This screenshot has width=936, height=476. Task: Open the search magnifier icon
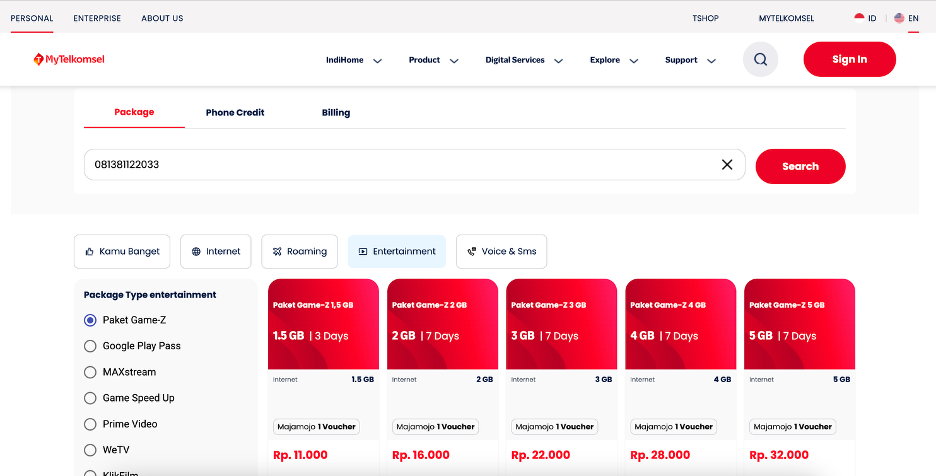[x=760, y=59]
